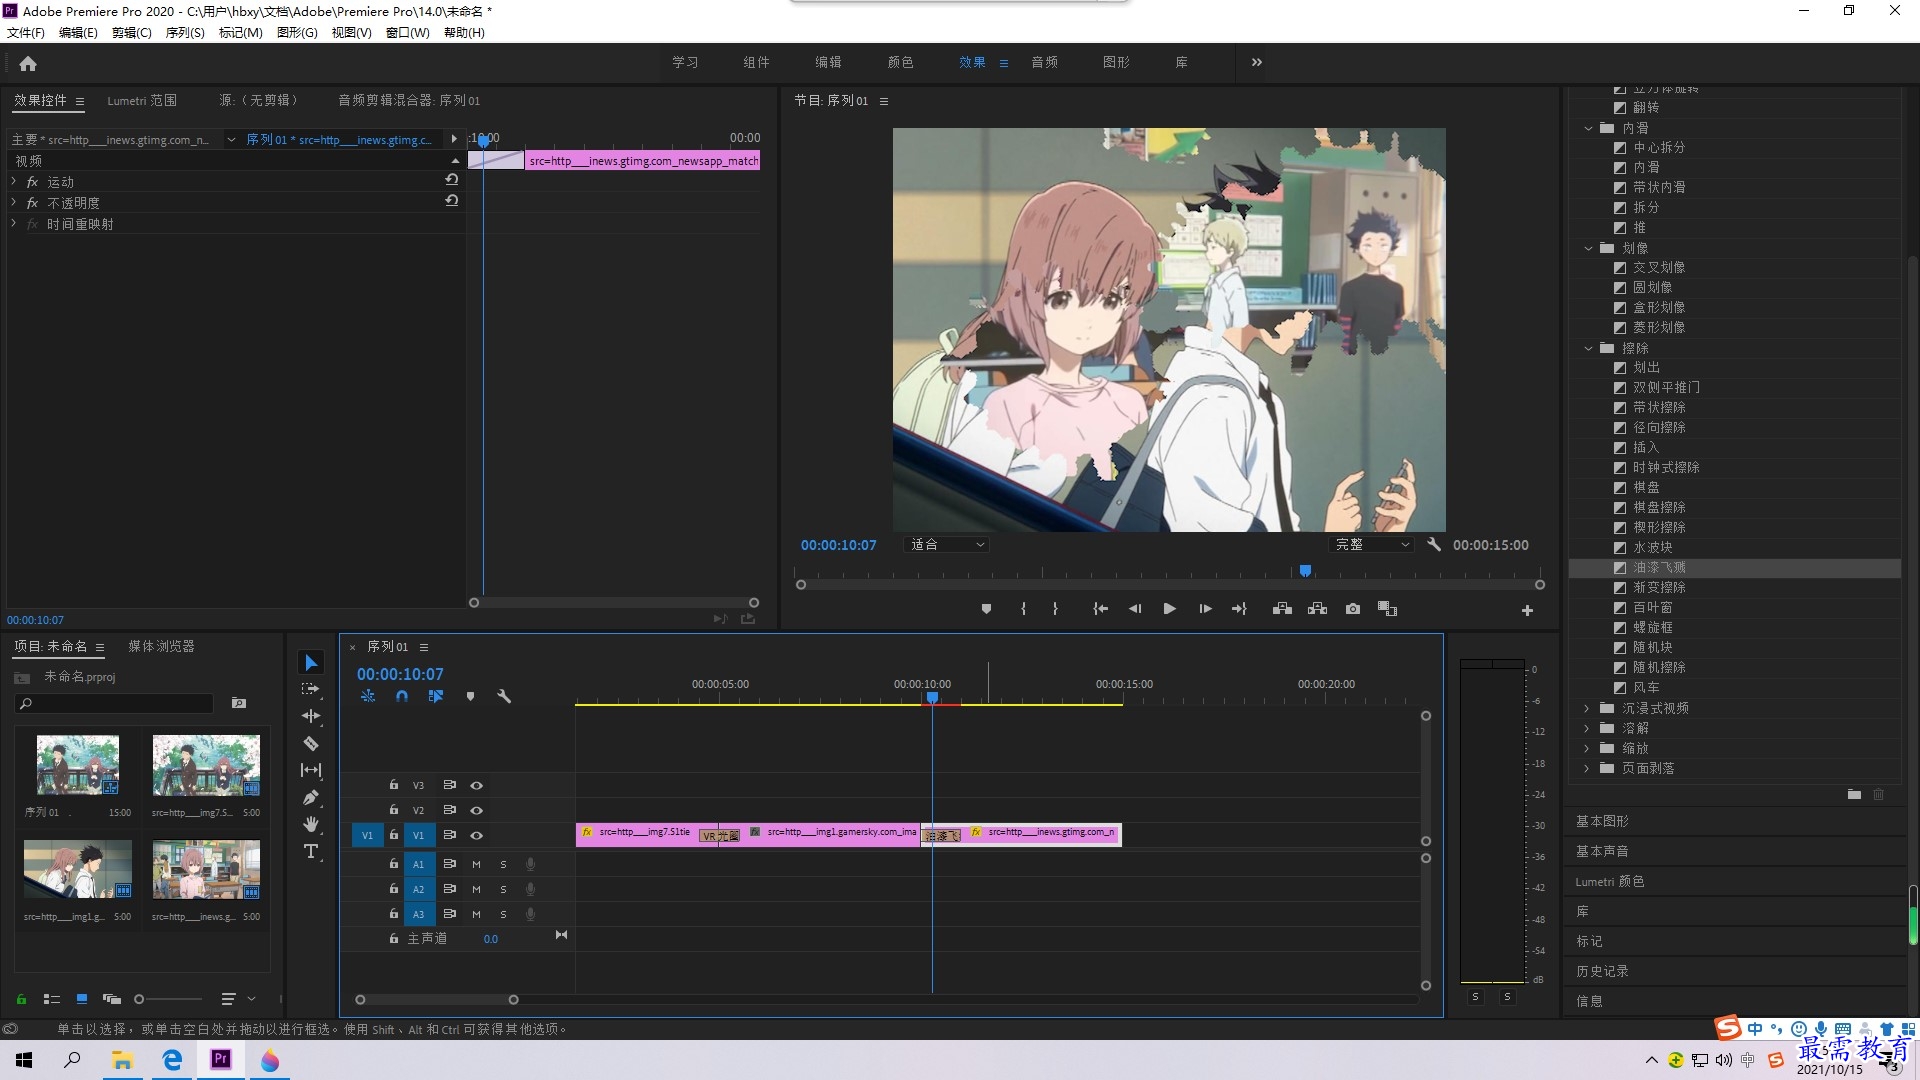
Task: Go to In point in program monitor
Action: 1100,609
